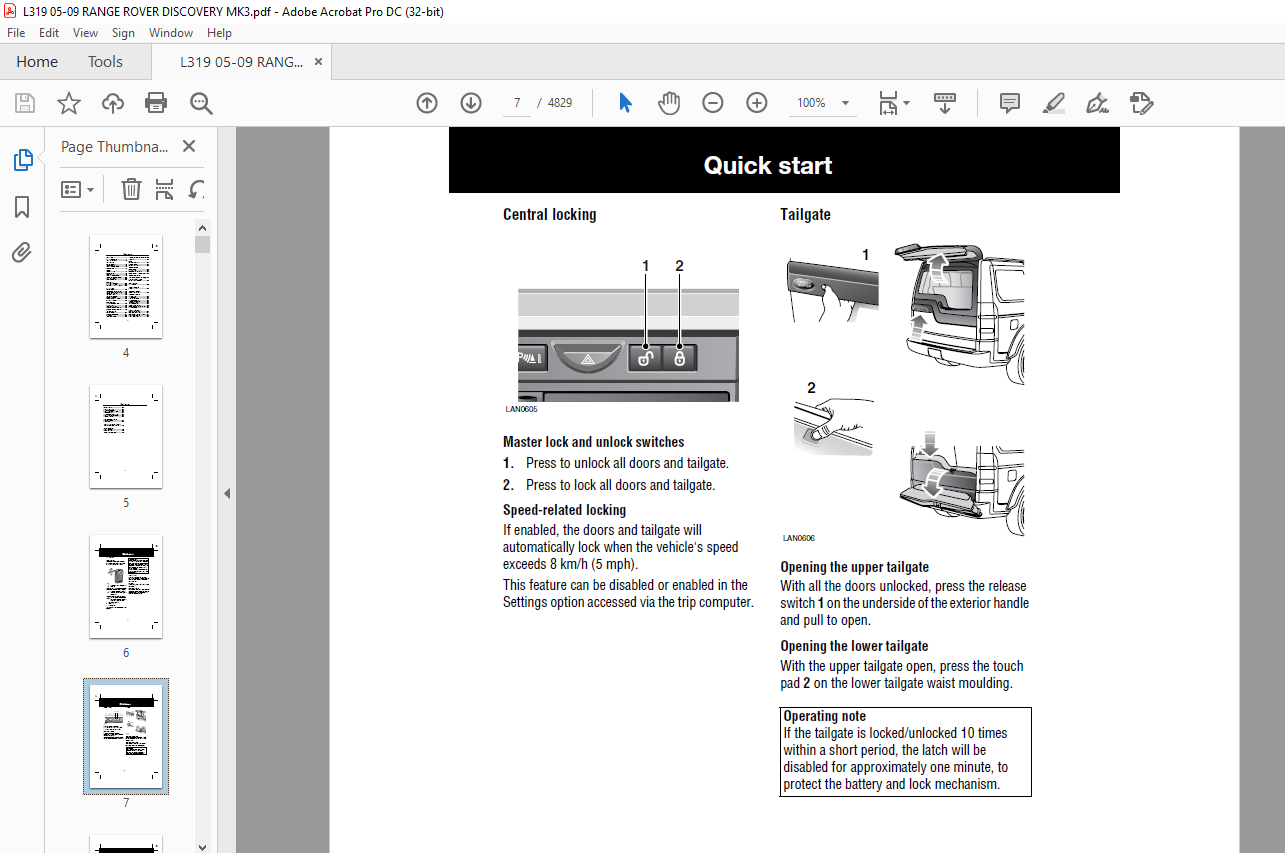Image resolution: width=1285 pixels, height=853 pixels.
Task: Click the insert pages thumbnail icon
Action: click(x=165, y=189)
